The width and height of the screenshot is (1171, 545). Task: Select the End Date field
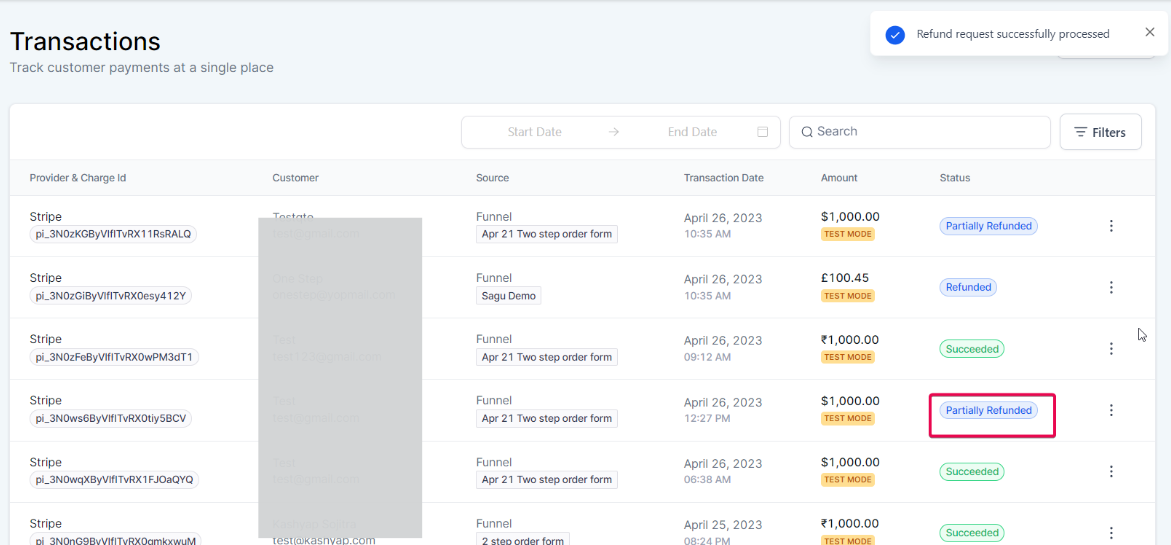coord(692,132)
